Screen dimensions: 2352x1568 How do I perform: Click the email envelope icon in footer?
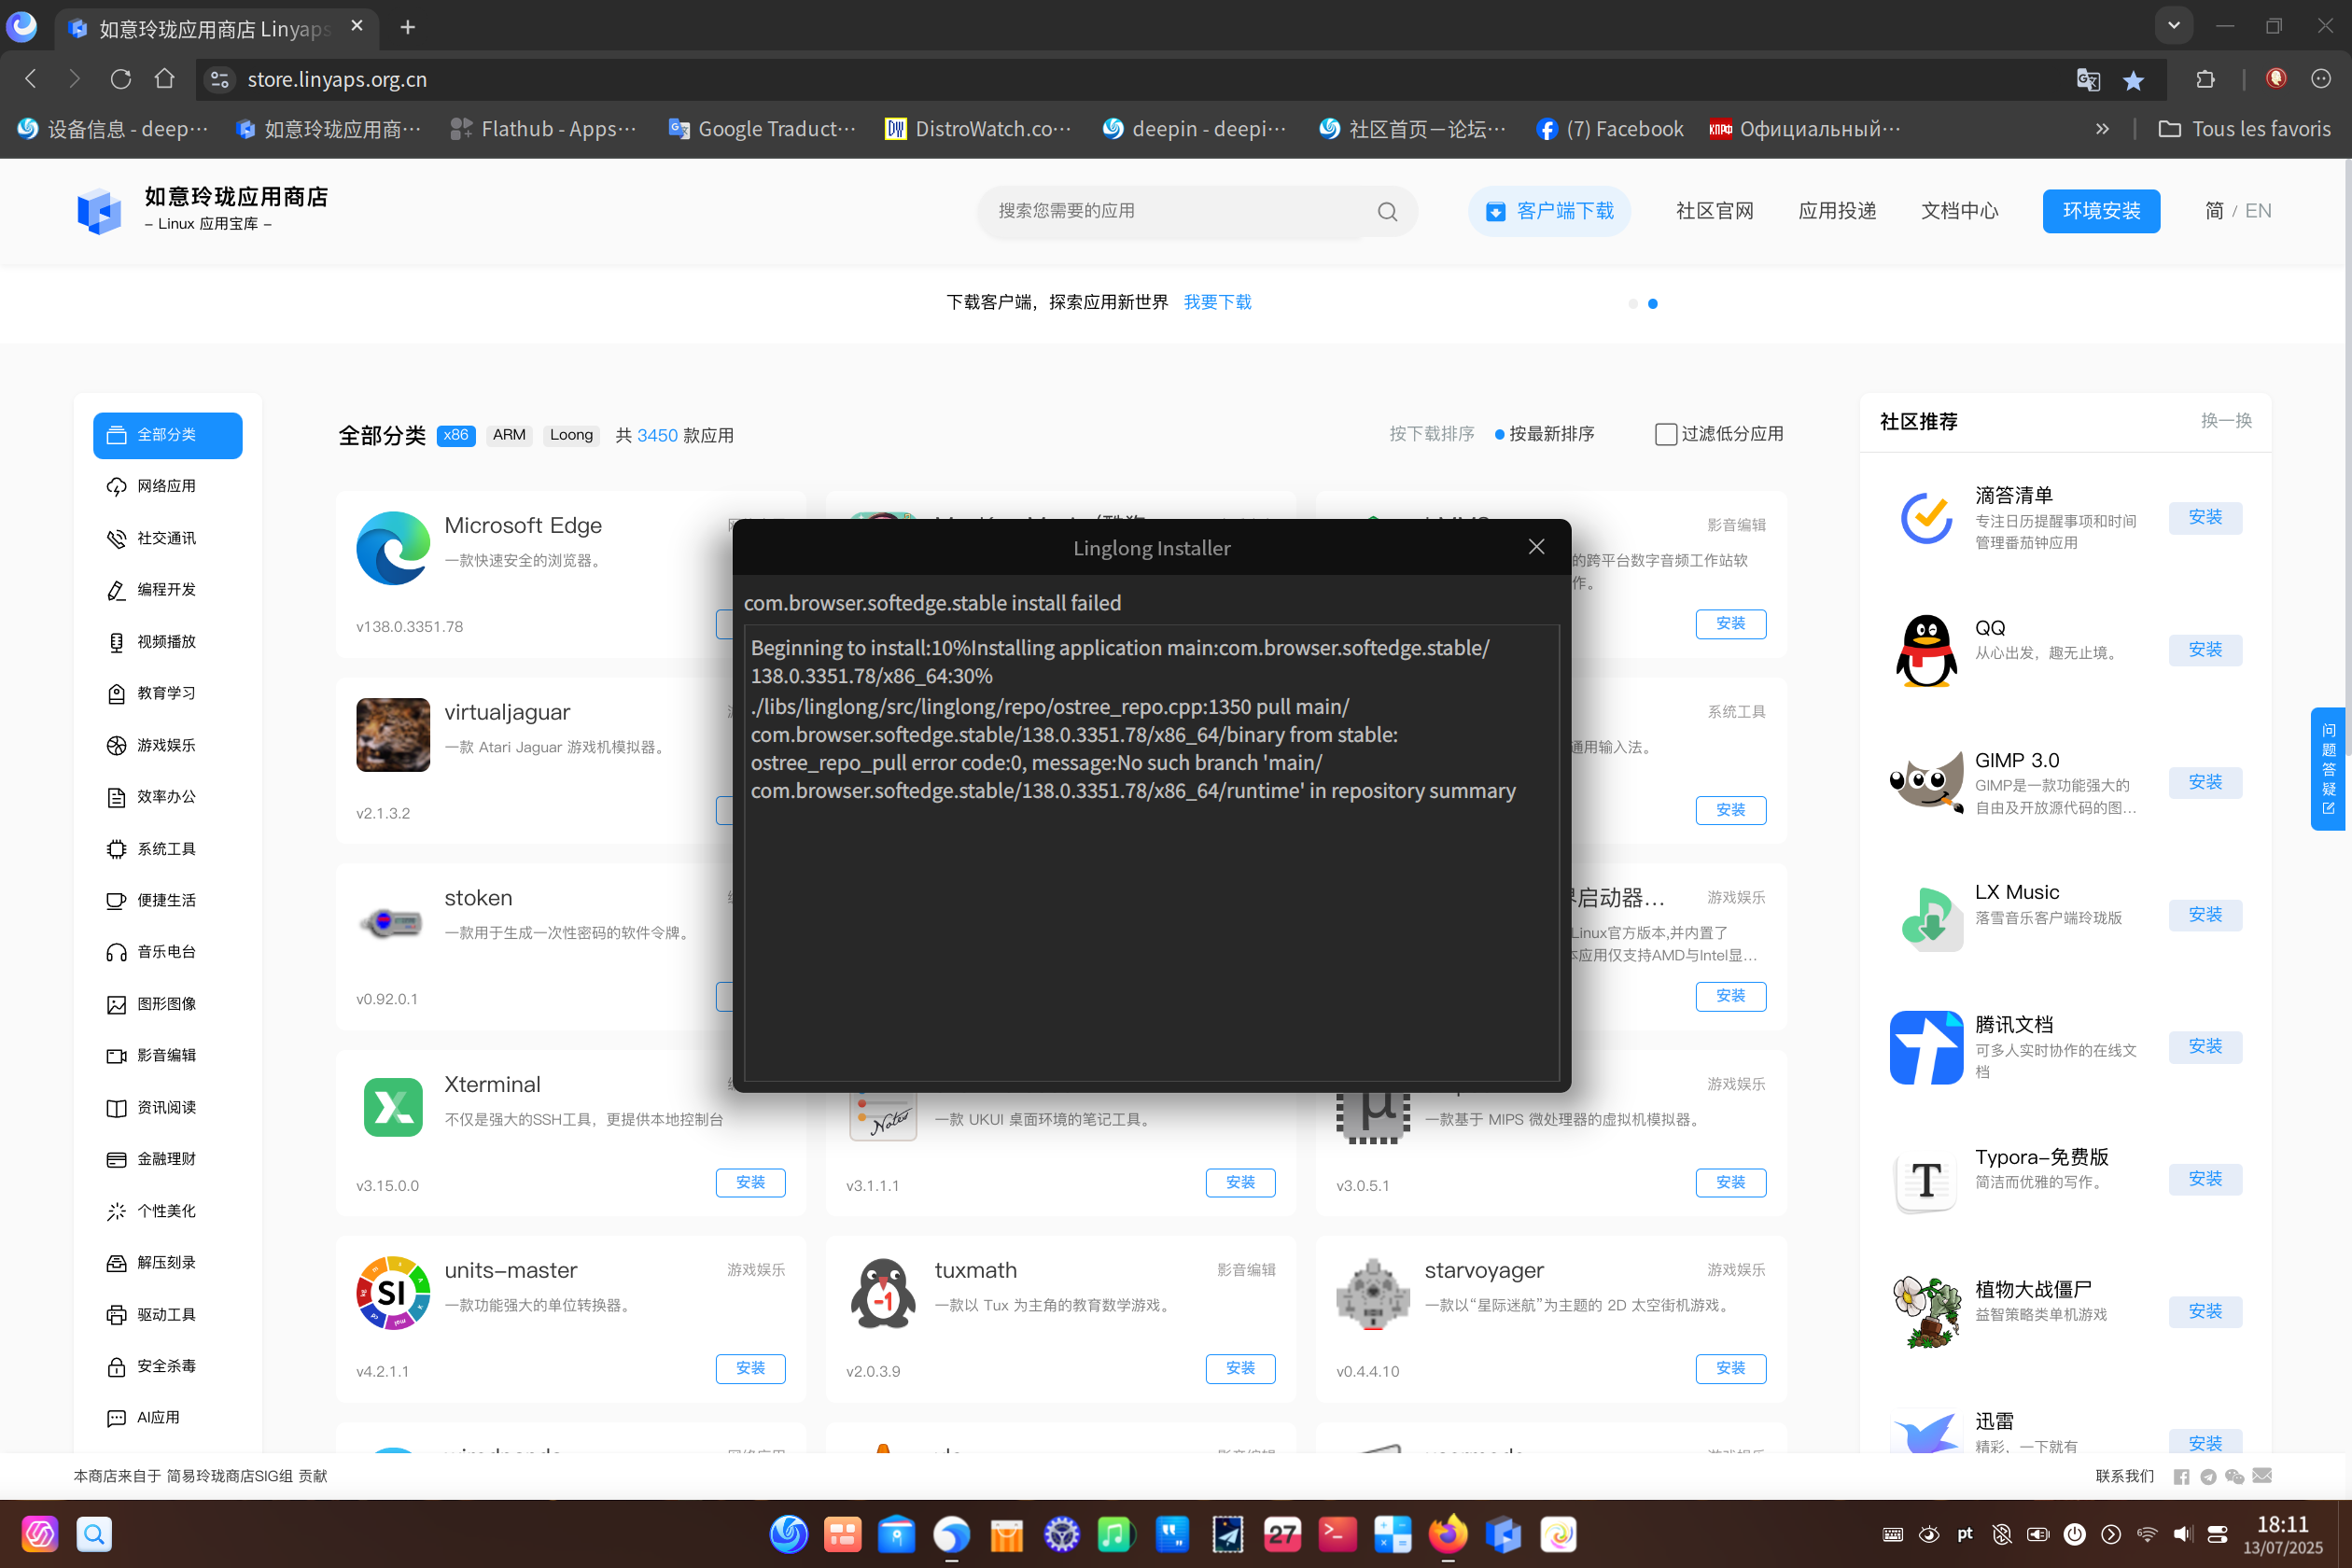coord(2263,1476)
